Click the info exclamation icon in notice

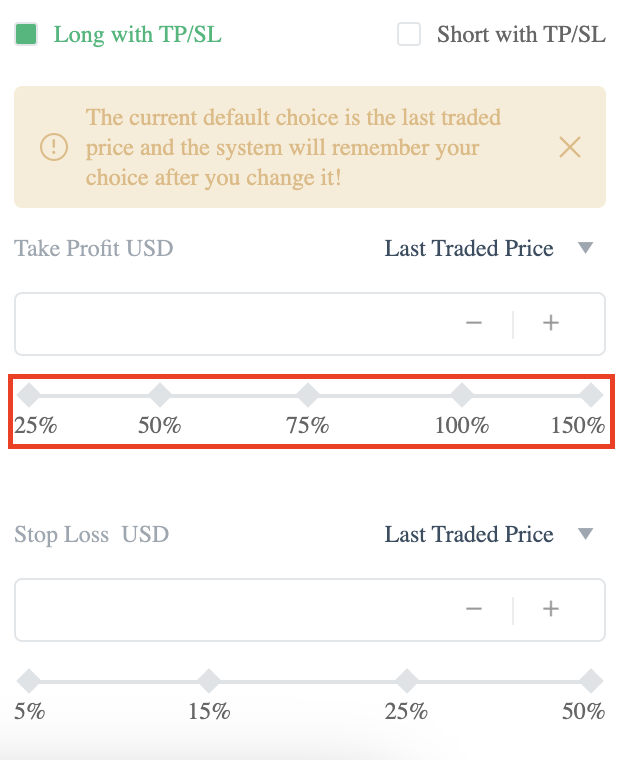pyautogui.click(x=54, y=147)
